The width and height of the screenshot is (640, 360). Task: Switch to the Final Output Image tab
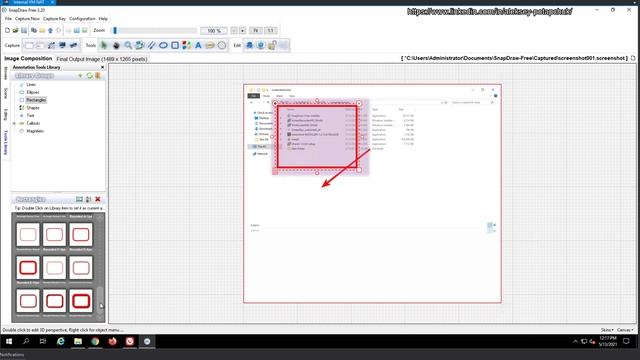coord(102,59)
